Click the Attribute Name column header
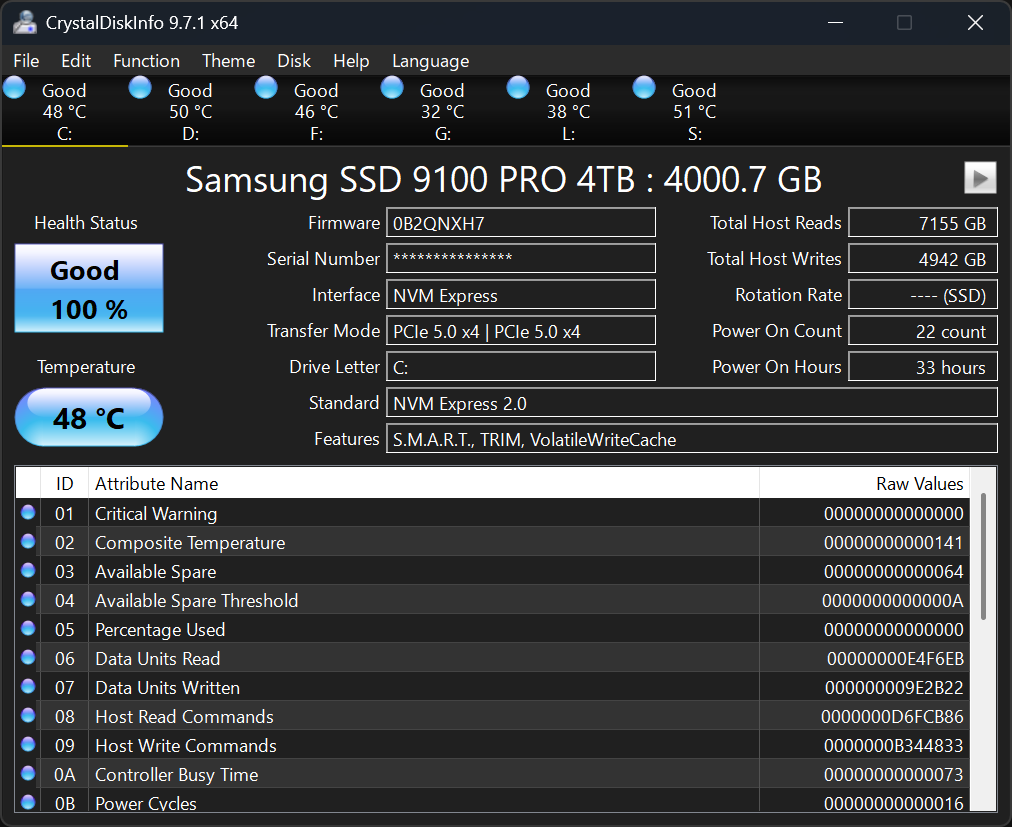 [423, 484]
